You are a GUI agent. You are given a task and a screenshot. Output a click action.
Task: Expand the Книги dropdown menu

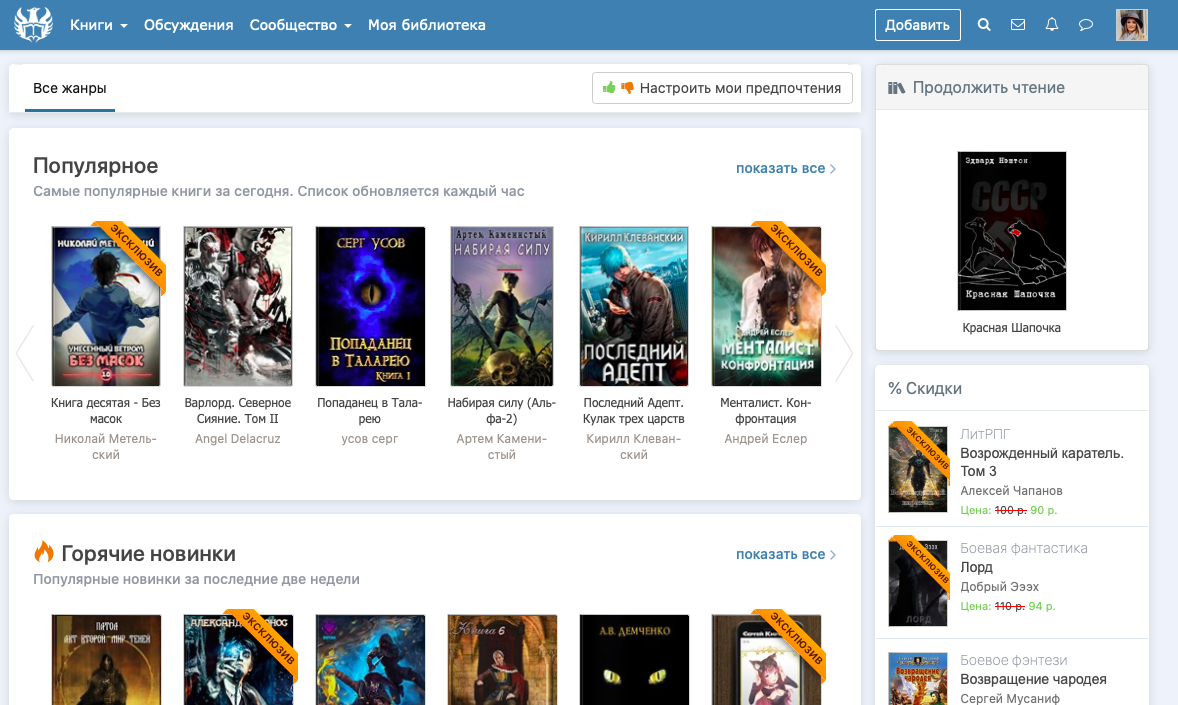click(98, 25)
